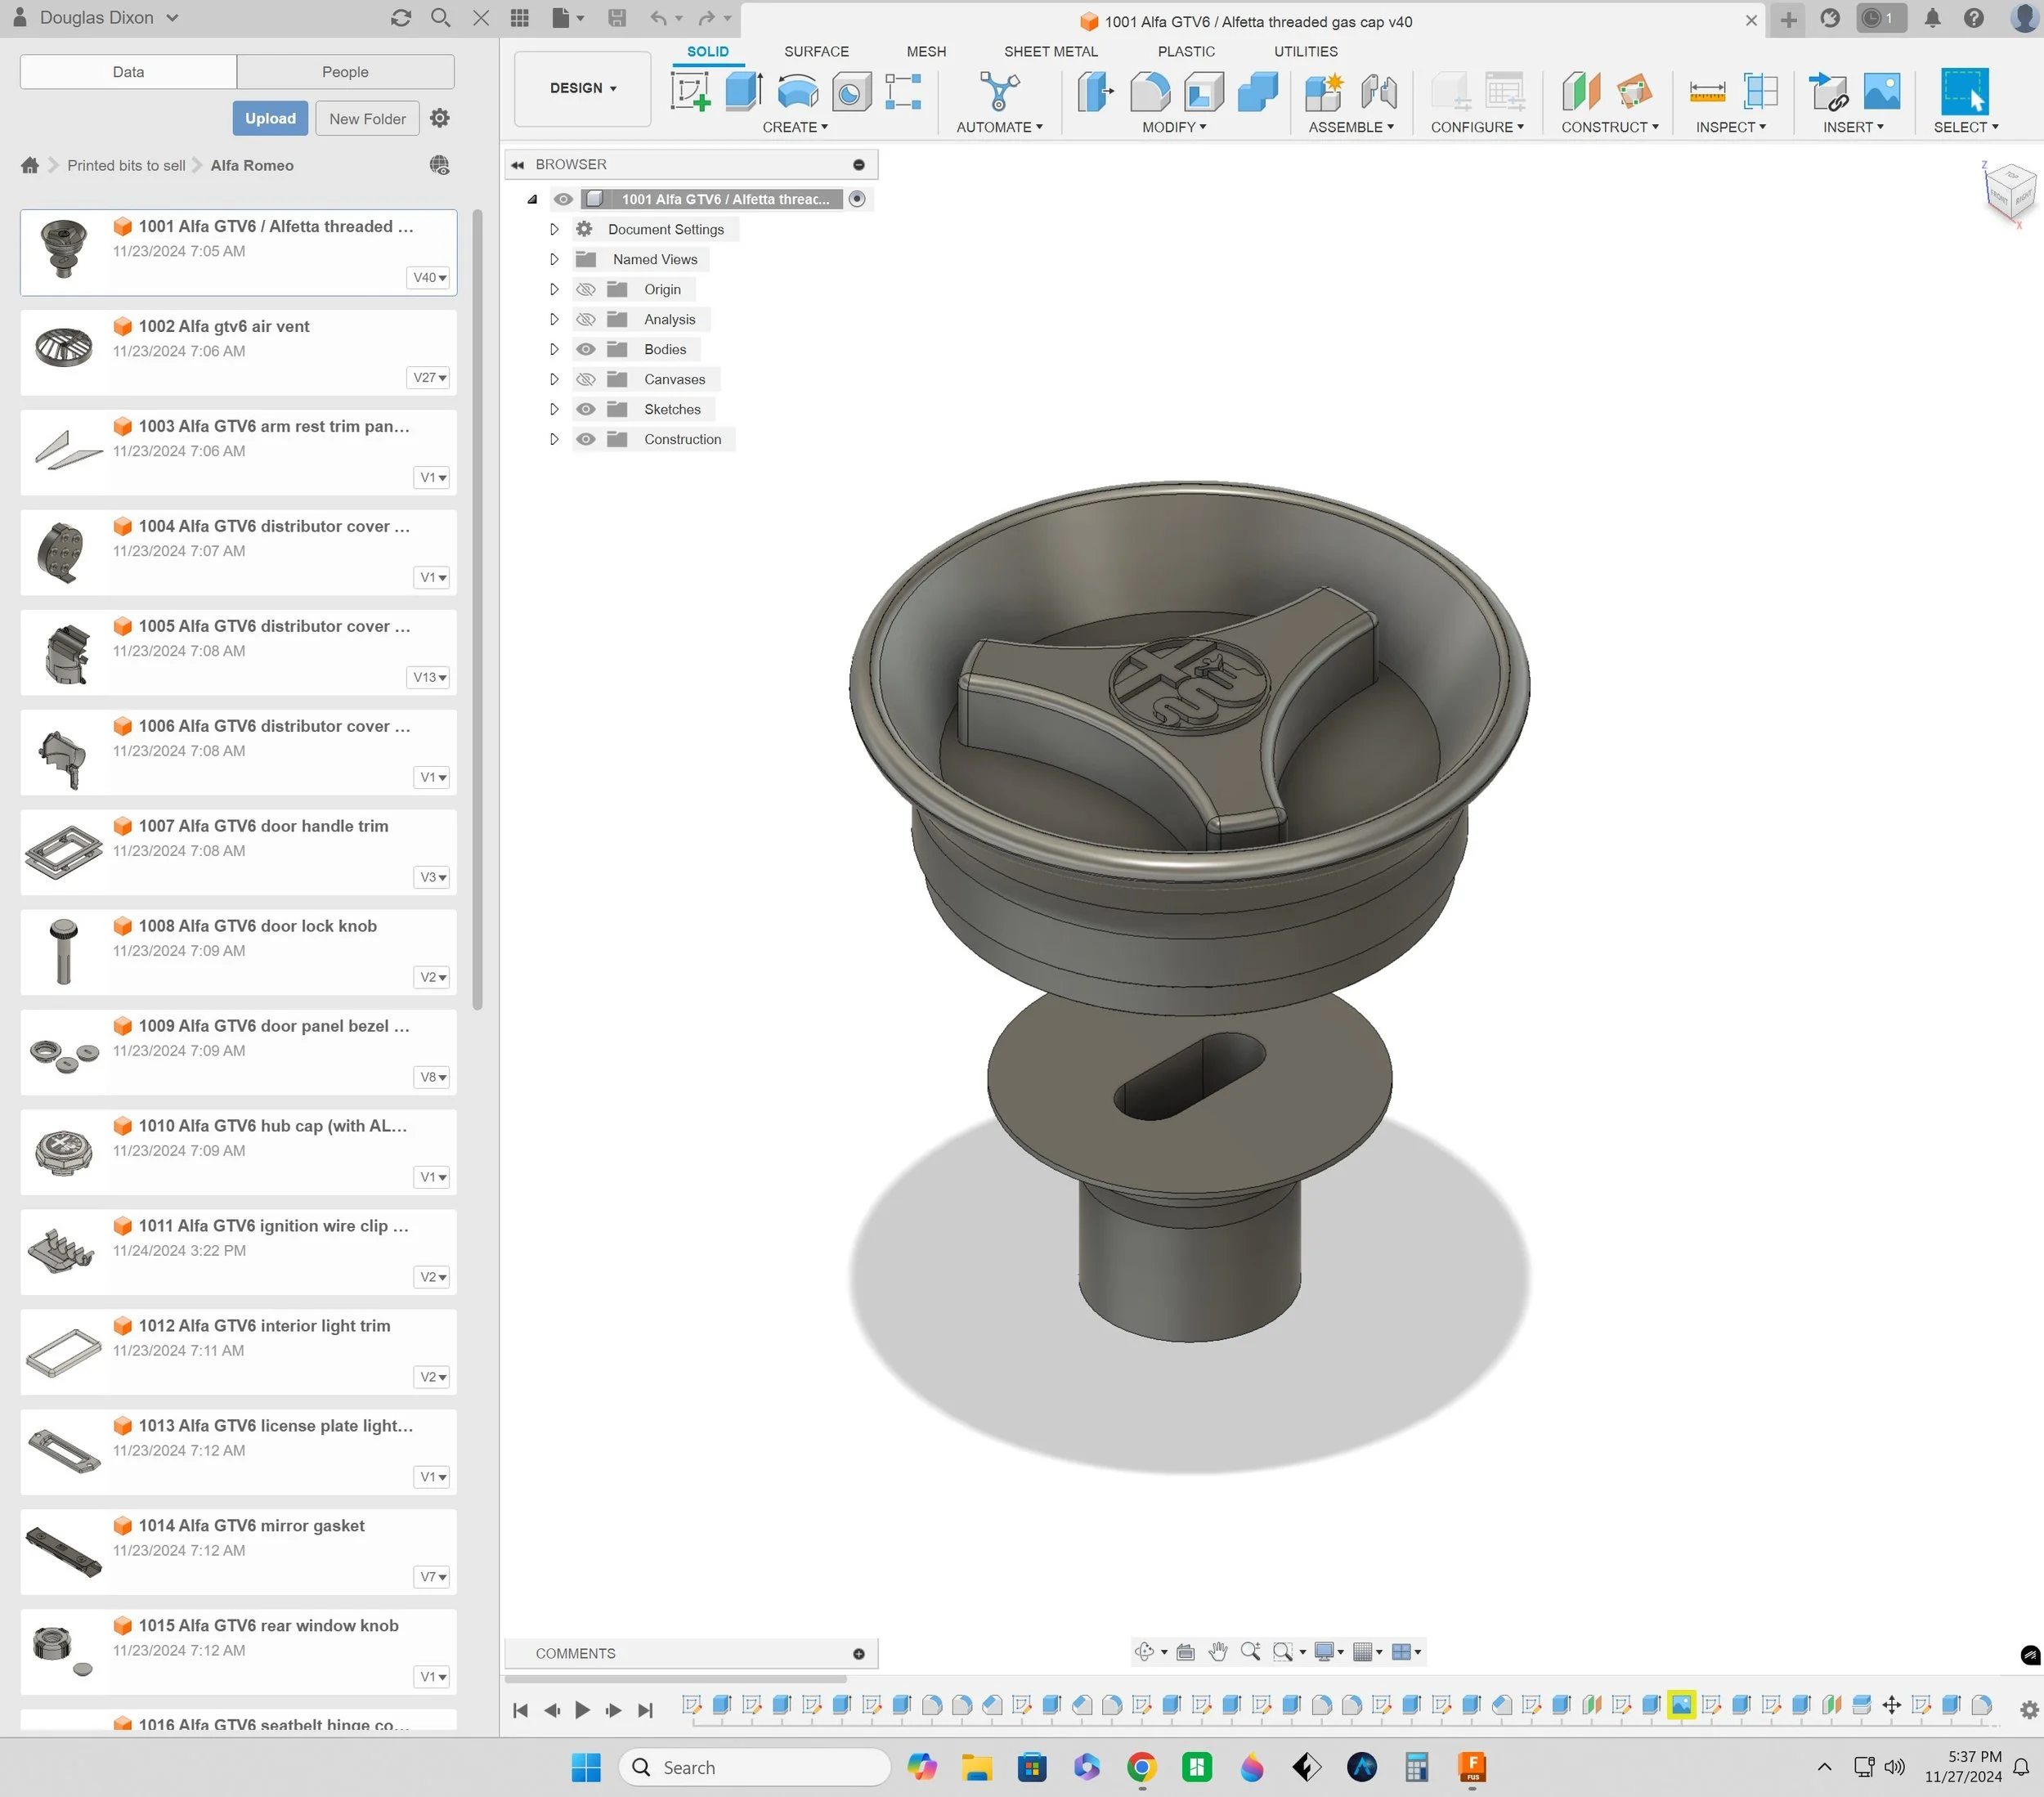The width and height of the screenshot is (2044, 1797).
Task: Click the ViewCube in the viewport corner
Action: (2008, 192)
